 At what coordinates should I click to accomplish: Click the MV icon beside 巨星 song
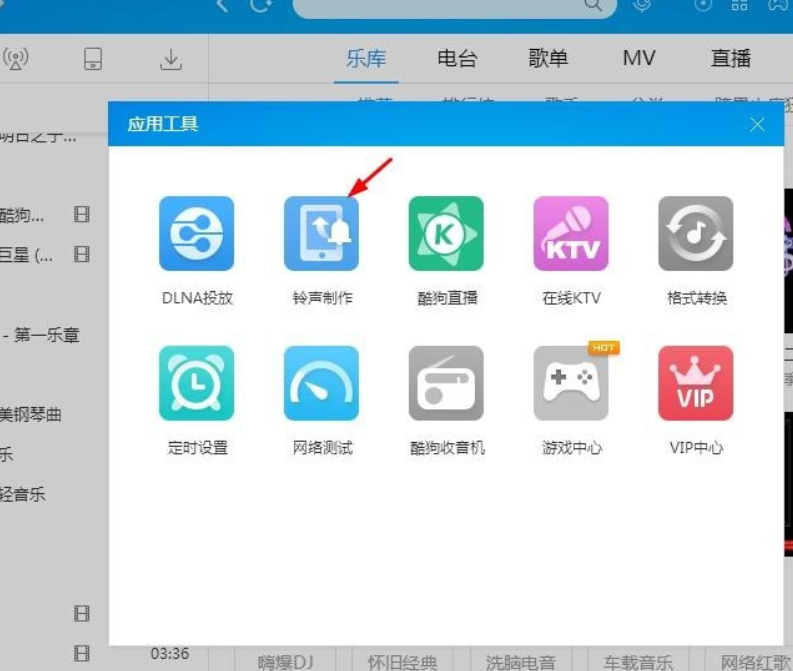(82, 254)
